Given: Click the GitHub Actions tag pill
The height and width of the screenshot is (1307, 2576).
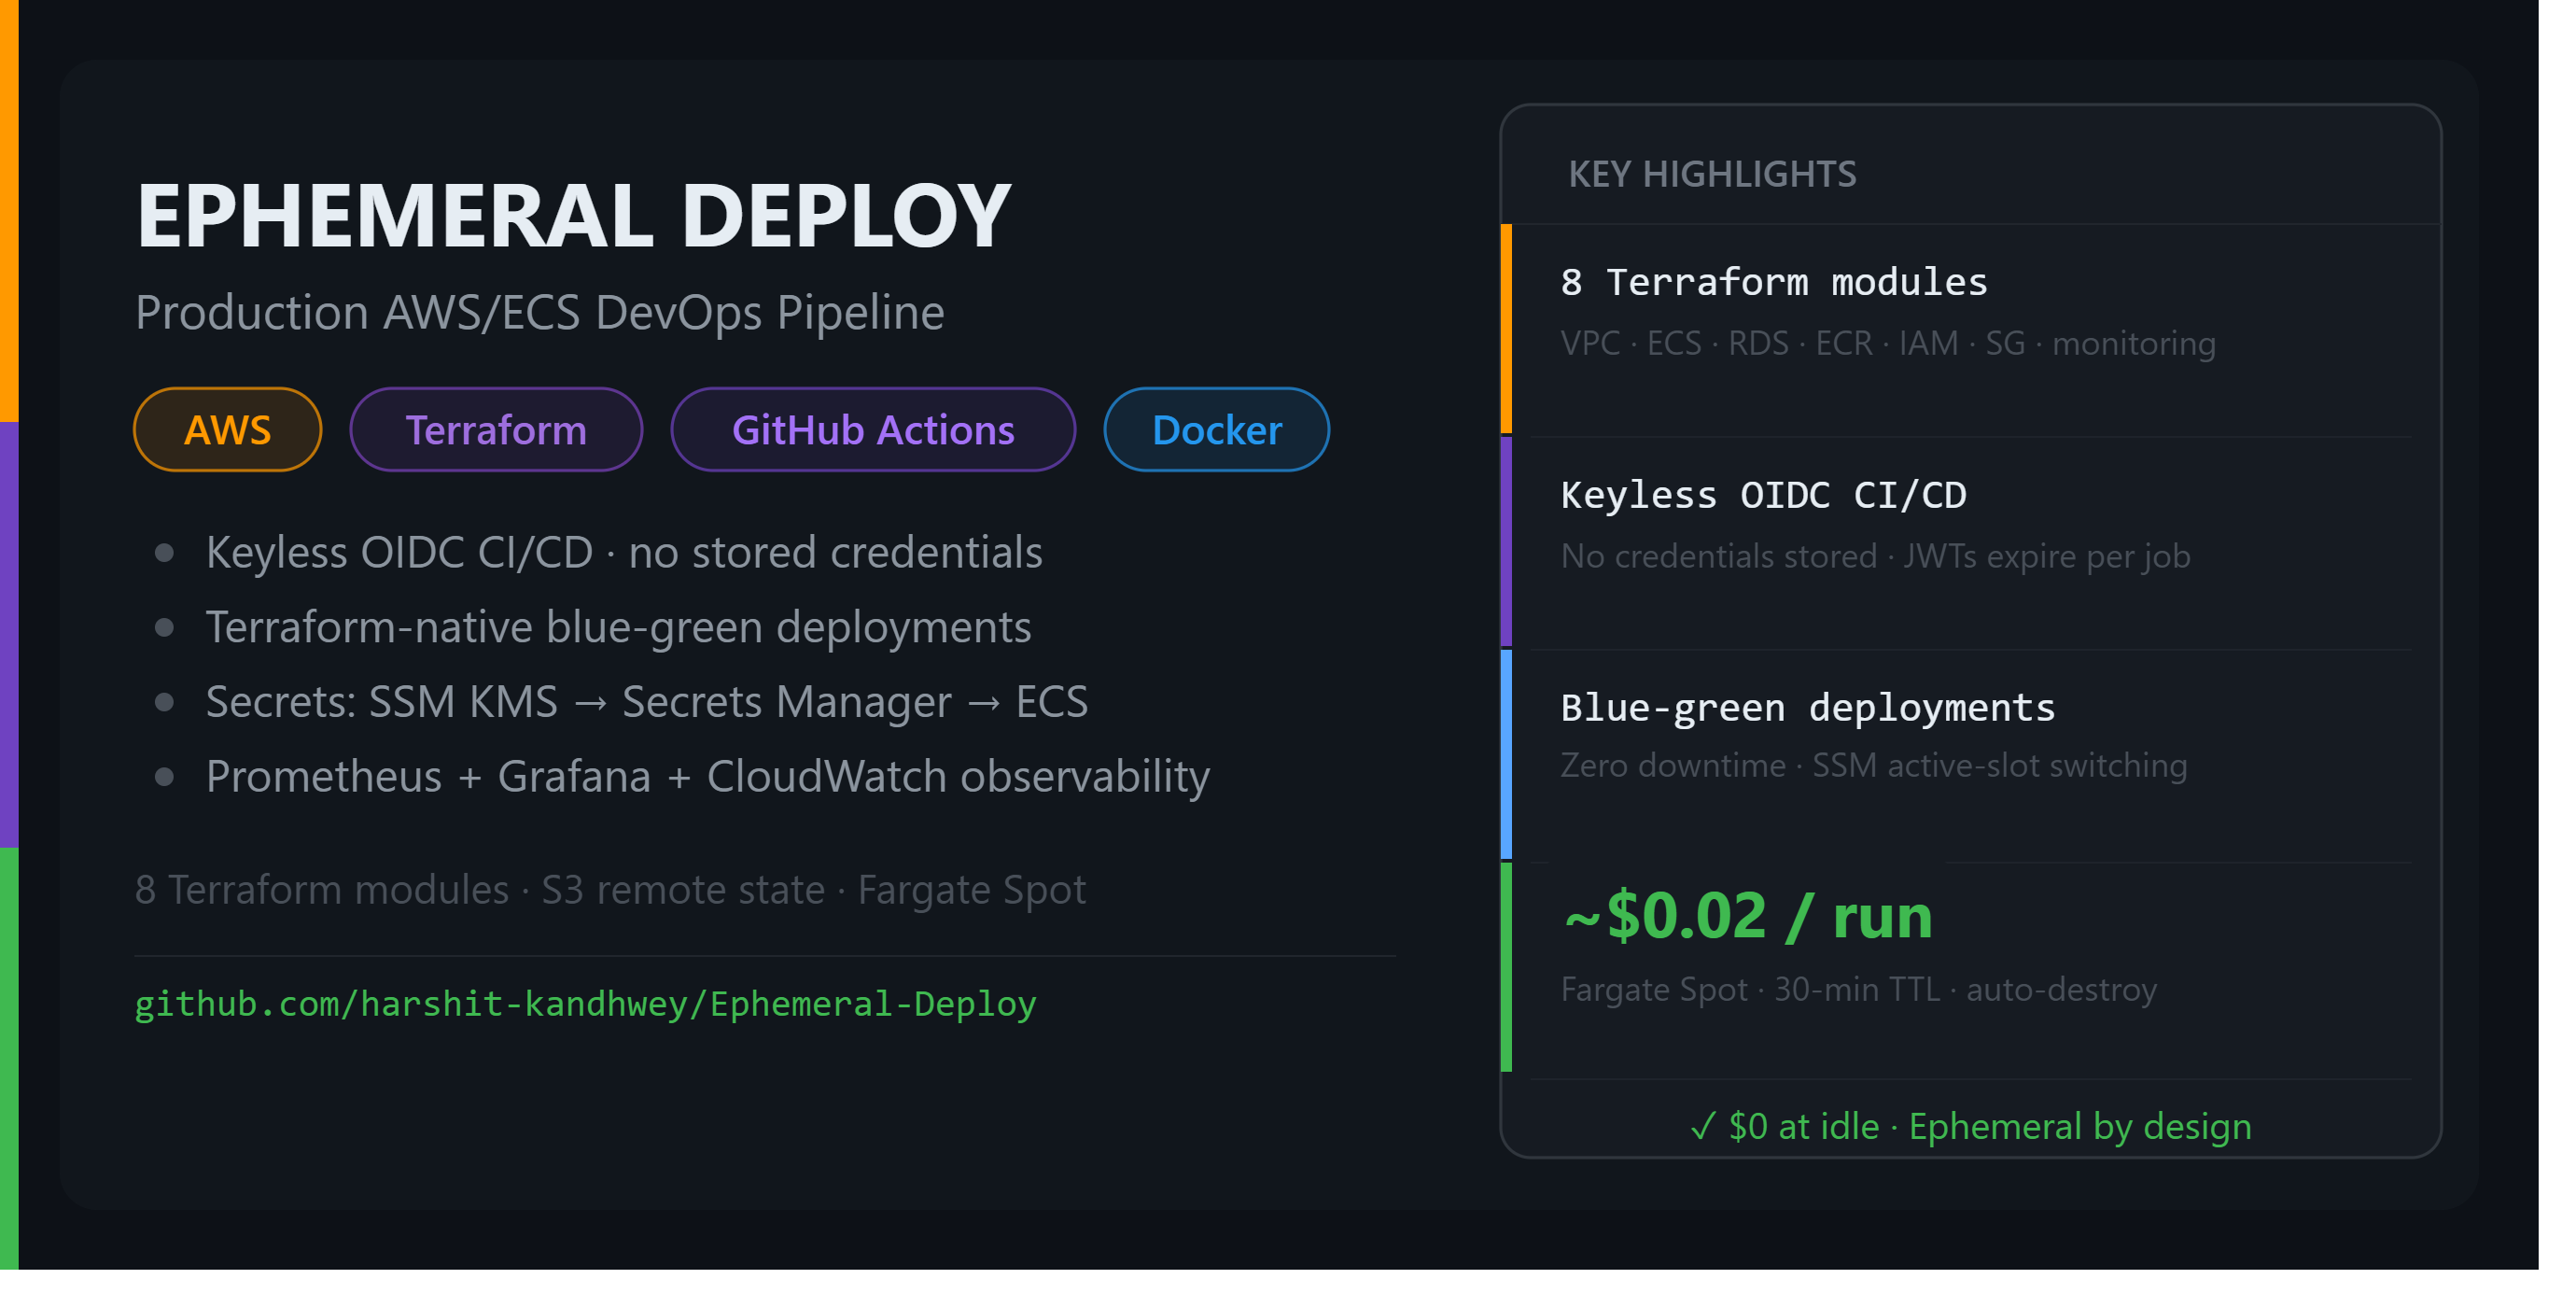Looking at the screenshot, I should point(873,430).
